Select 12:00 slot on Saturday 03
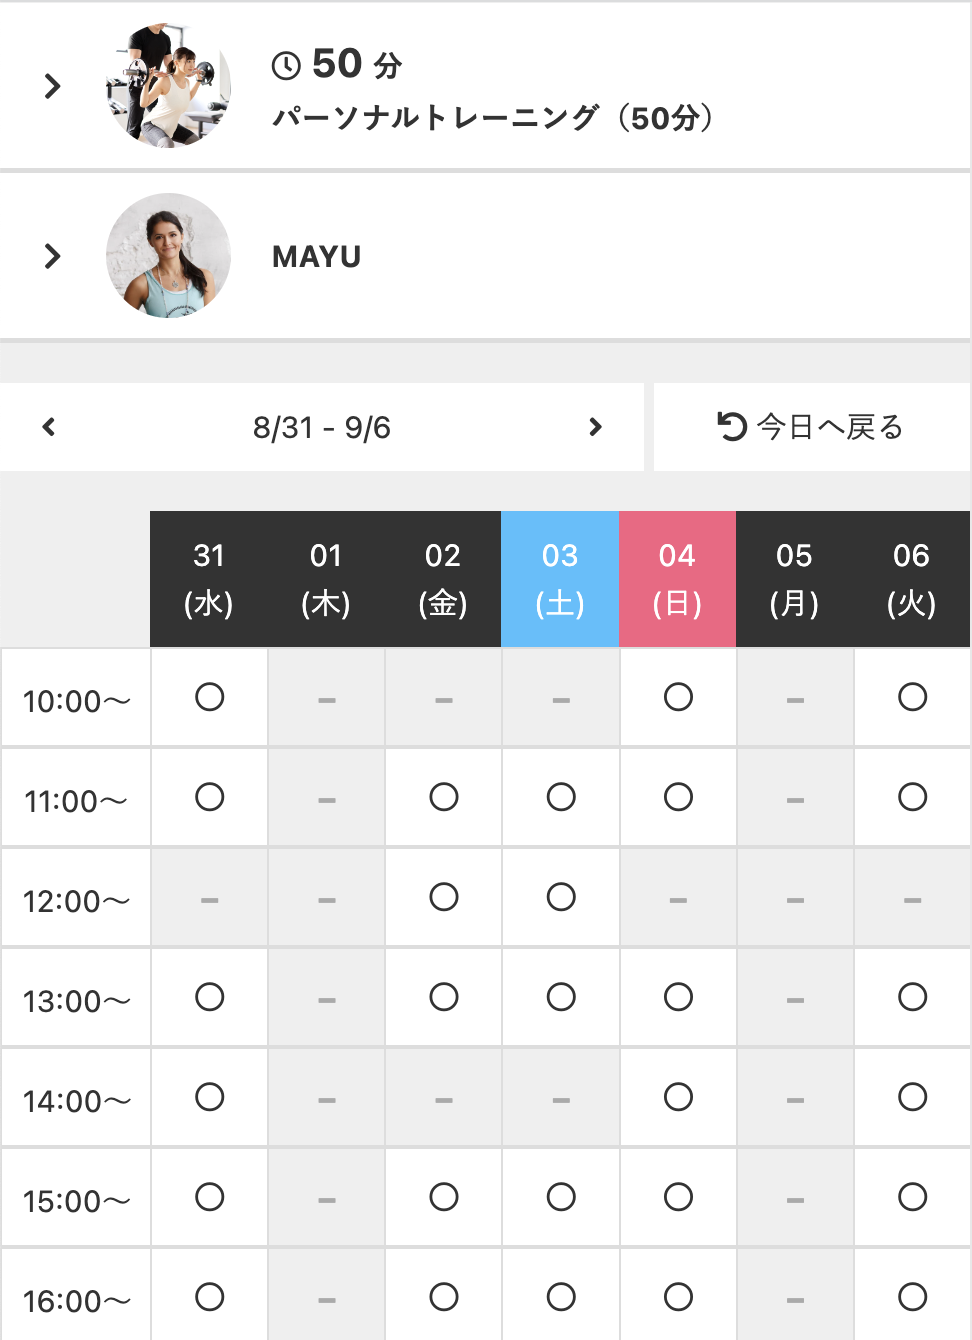 [x=561, y=897]
